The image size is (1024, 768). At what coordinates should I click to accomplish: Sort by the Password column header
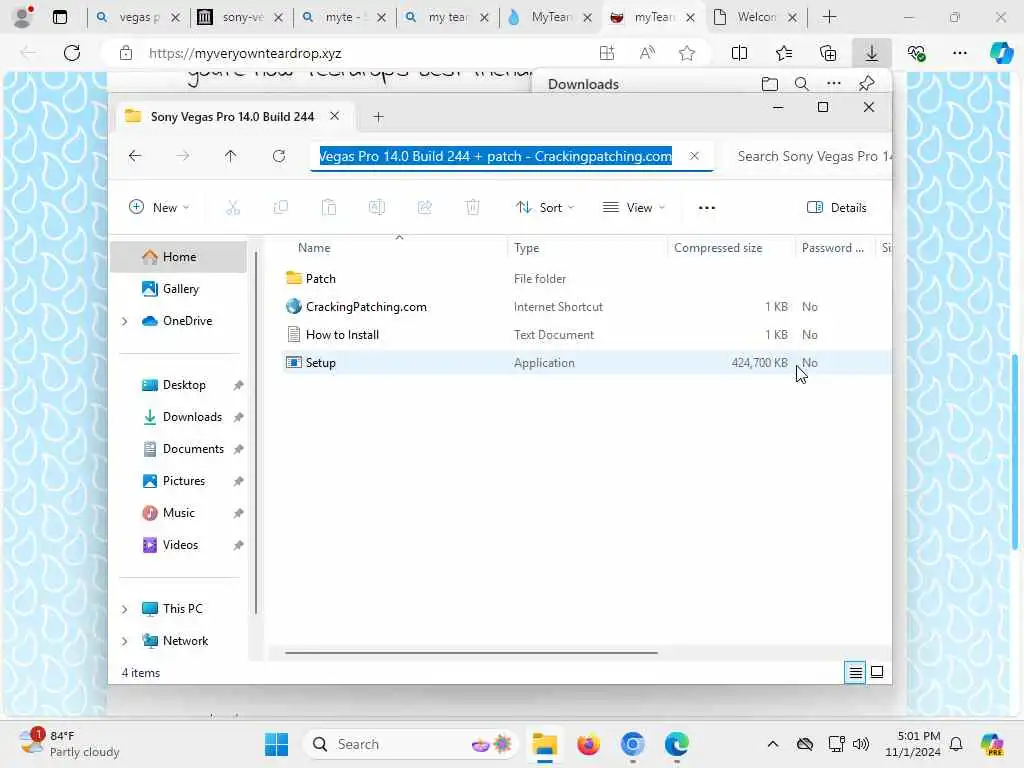[834, 248]
